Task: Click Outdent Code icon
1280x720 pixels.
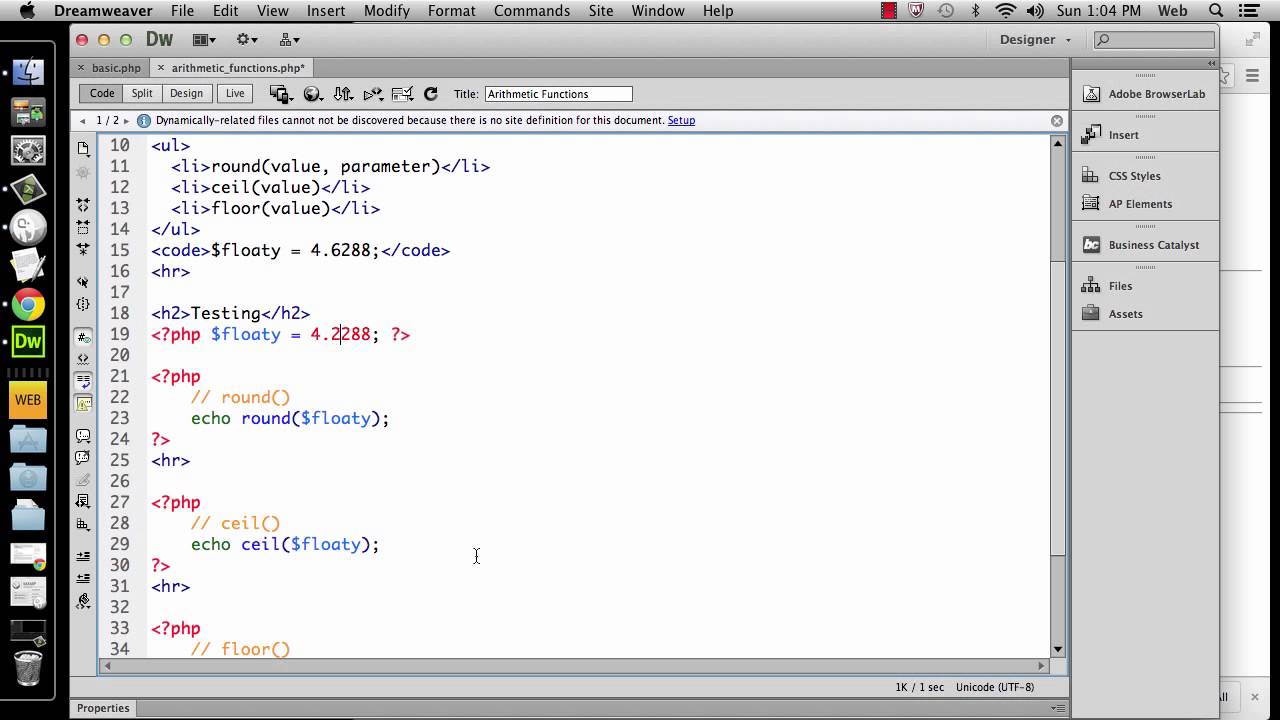Action: click(x=83, y=578)
